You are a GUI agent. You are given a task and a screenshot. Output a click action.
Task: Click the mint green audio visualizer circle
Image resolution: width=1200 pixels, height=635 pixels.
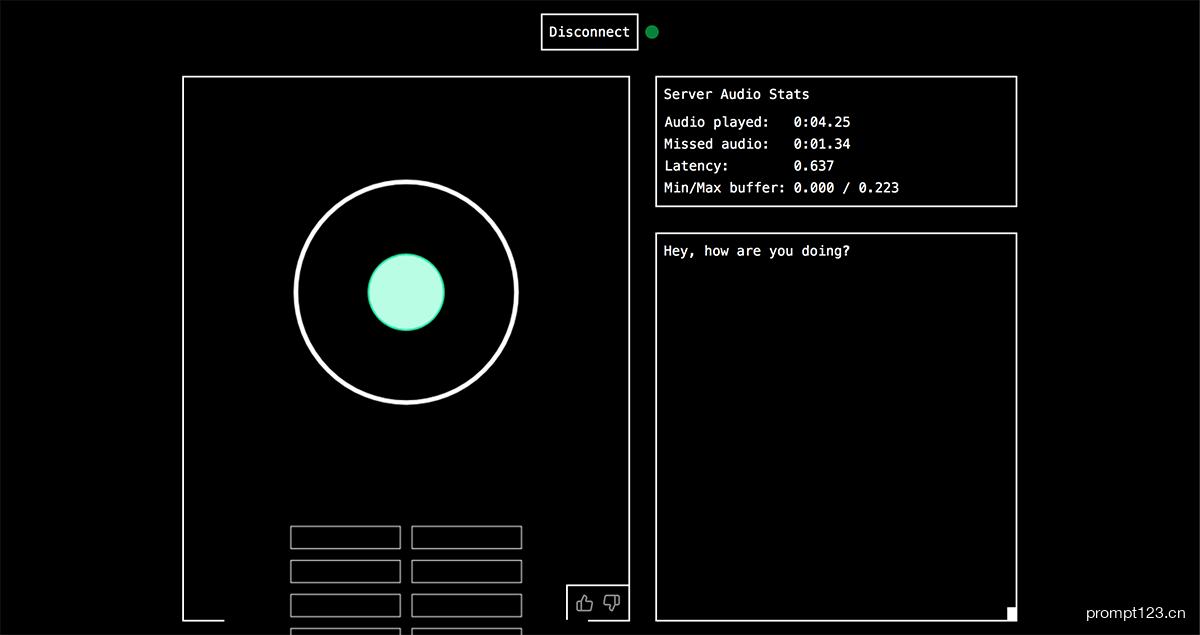(x=406, y=292)
